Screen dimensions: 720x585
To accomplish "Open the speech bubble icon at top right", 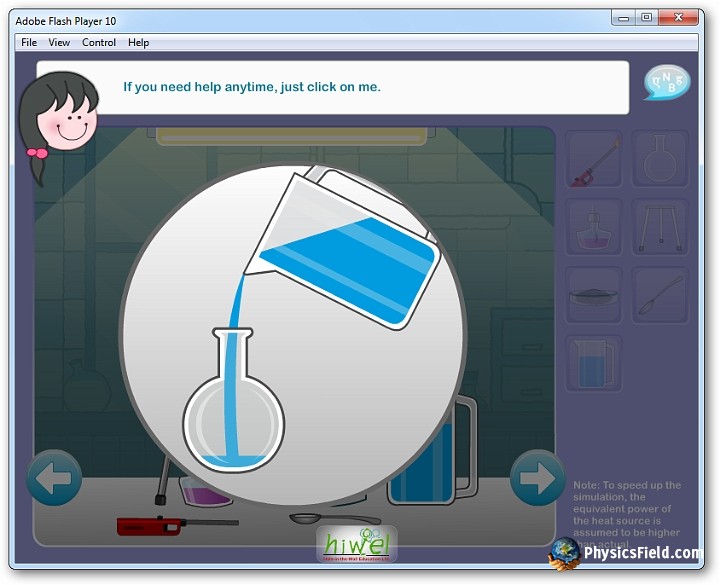I will click(667, 83).
